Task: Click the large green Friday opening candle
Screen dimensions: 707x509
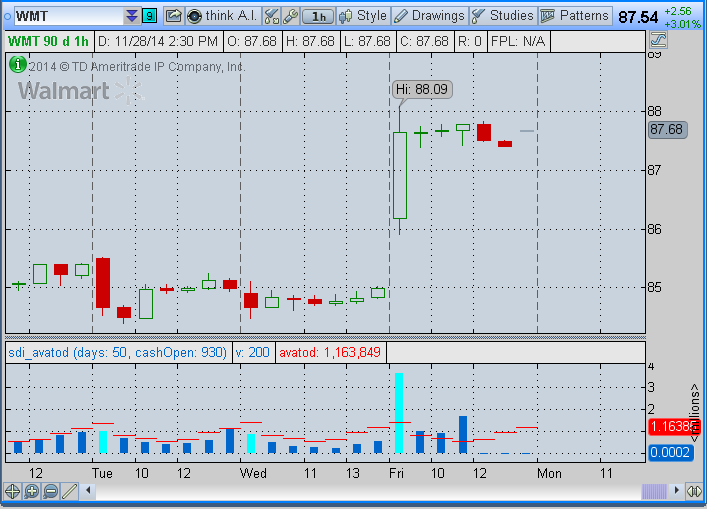Action: (400, 175)
